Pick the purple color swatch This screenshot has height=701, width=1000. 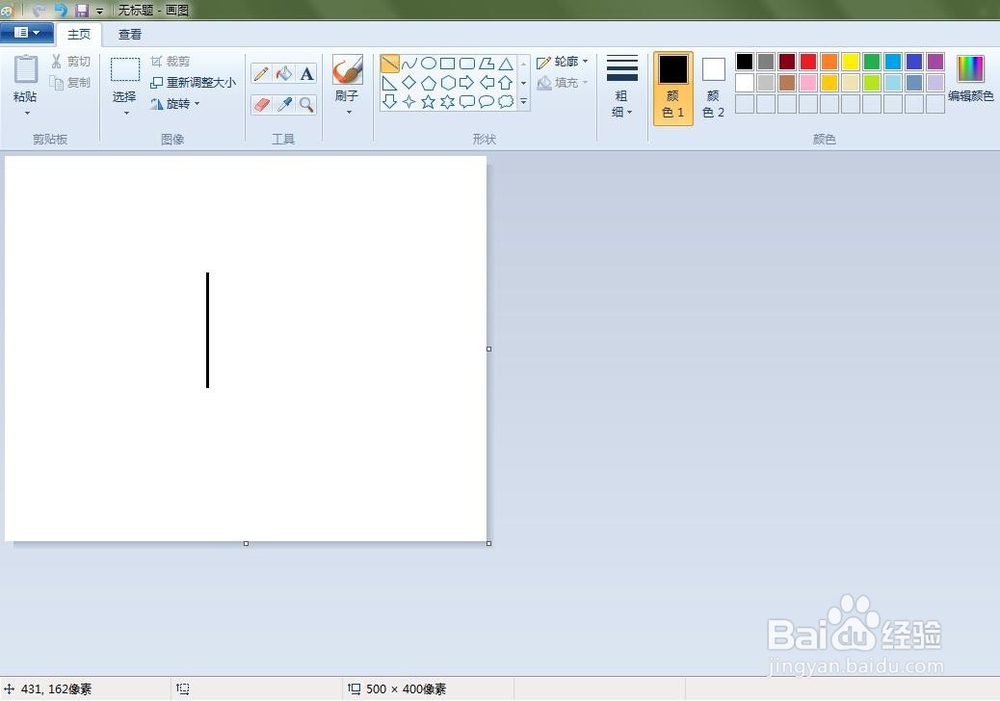pos(935,61)
